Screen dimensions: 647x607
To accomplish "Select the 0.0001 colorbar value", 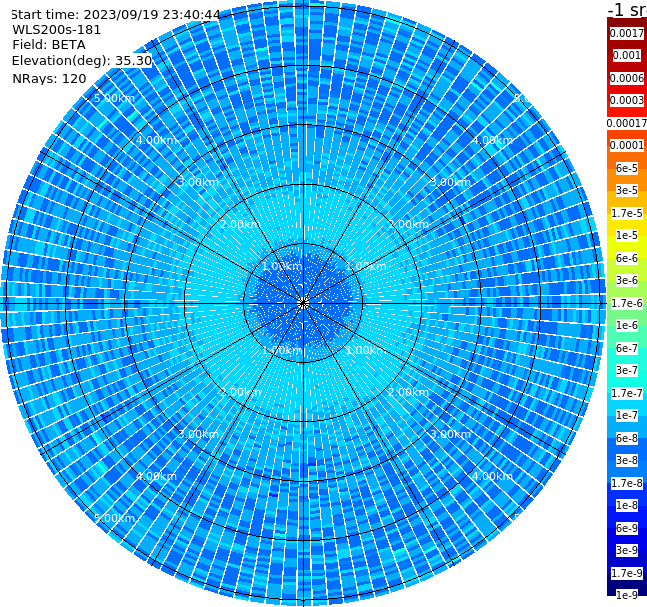I will click(627, 145).
